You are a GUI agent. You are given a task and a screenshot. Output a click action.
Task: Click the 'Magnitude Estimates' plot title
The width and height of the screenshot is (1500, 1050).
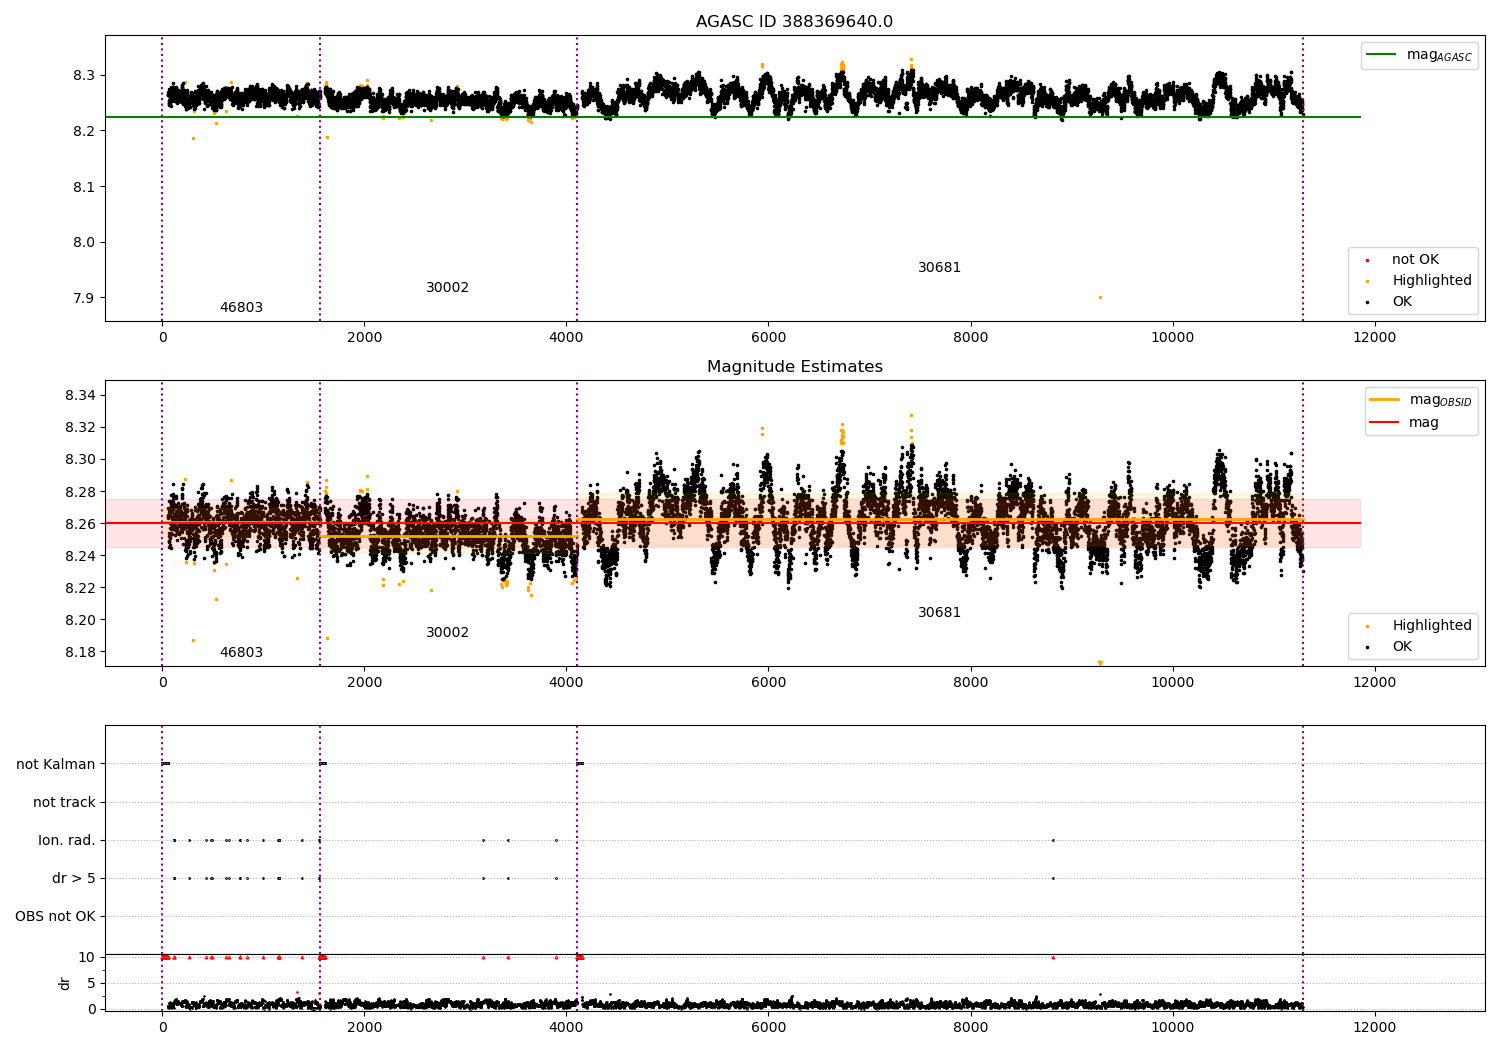tap(794, 367)
